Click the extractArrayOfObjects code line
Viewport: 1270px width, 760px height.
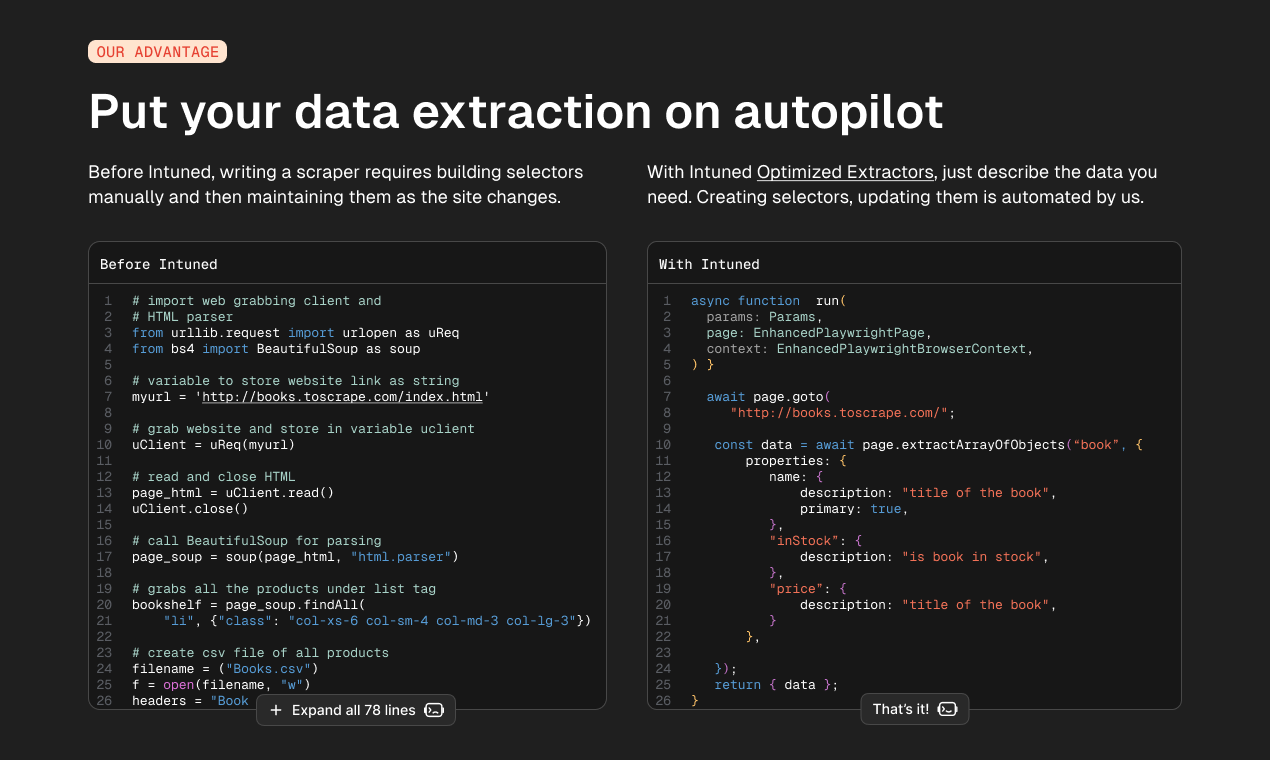(928, 445)
